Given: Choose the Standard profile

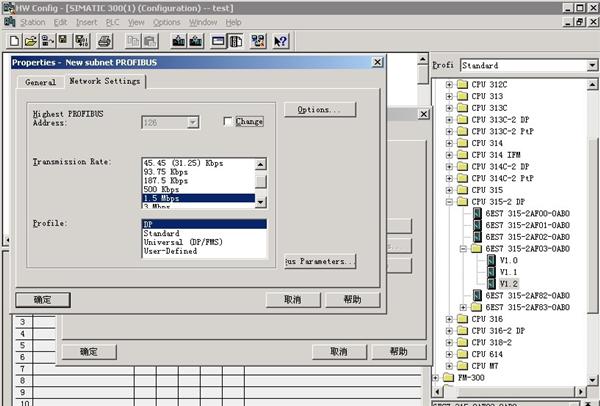Looking at the screenshot, I should [x=204, y=233].
